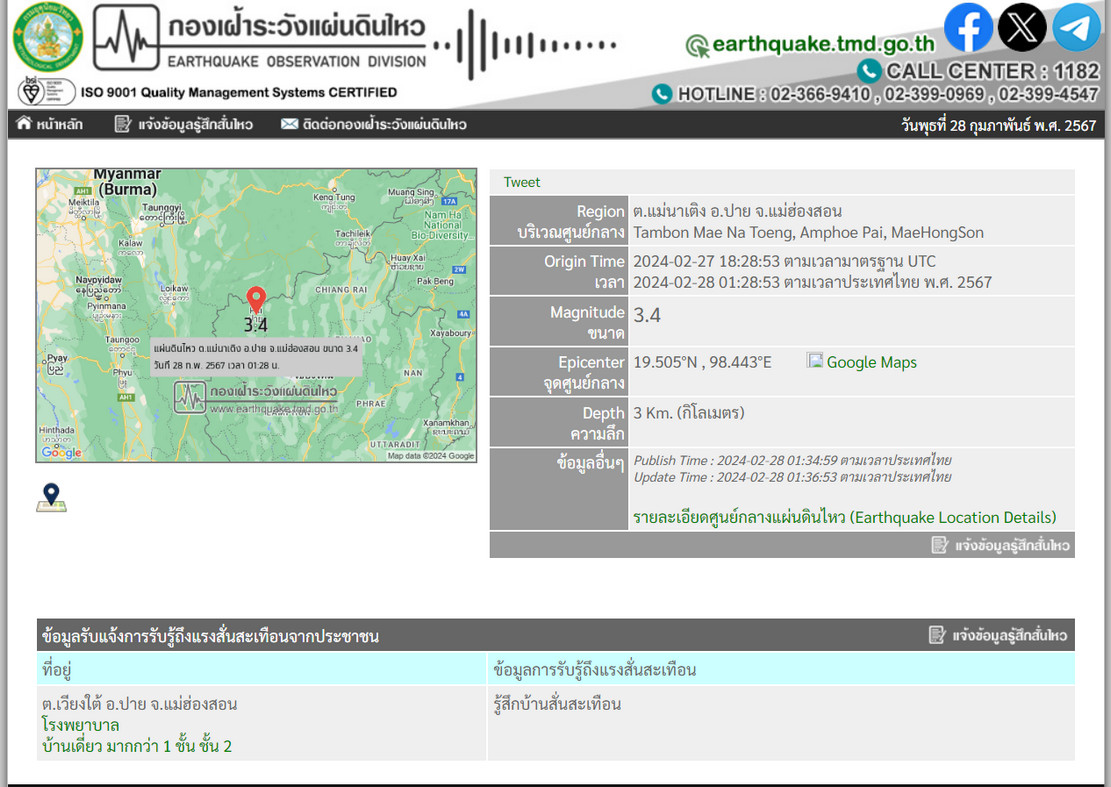Viewport: 1111px width, 787px height.
Task: Open the Telegram channel icon
Action: pos(1077,28)
